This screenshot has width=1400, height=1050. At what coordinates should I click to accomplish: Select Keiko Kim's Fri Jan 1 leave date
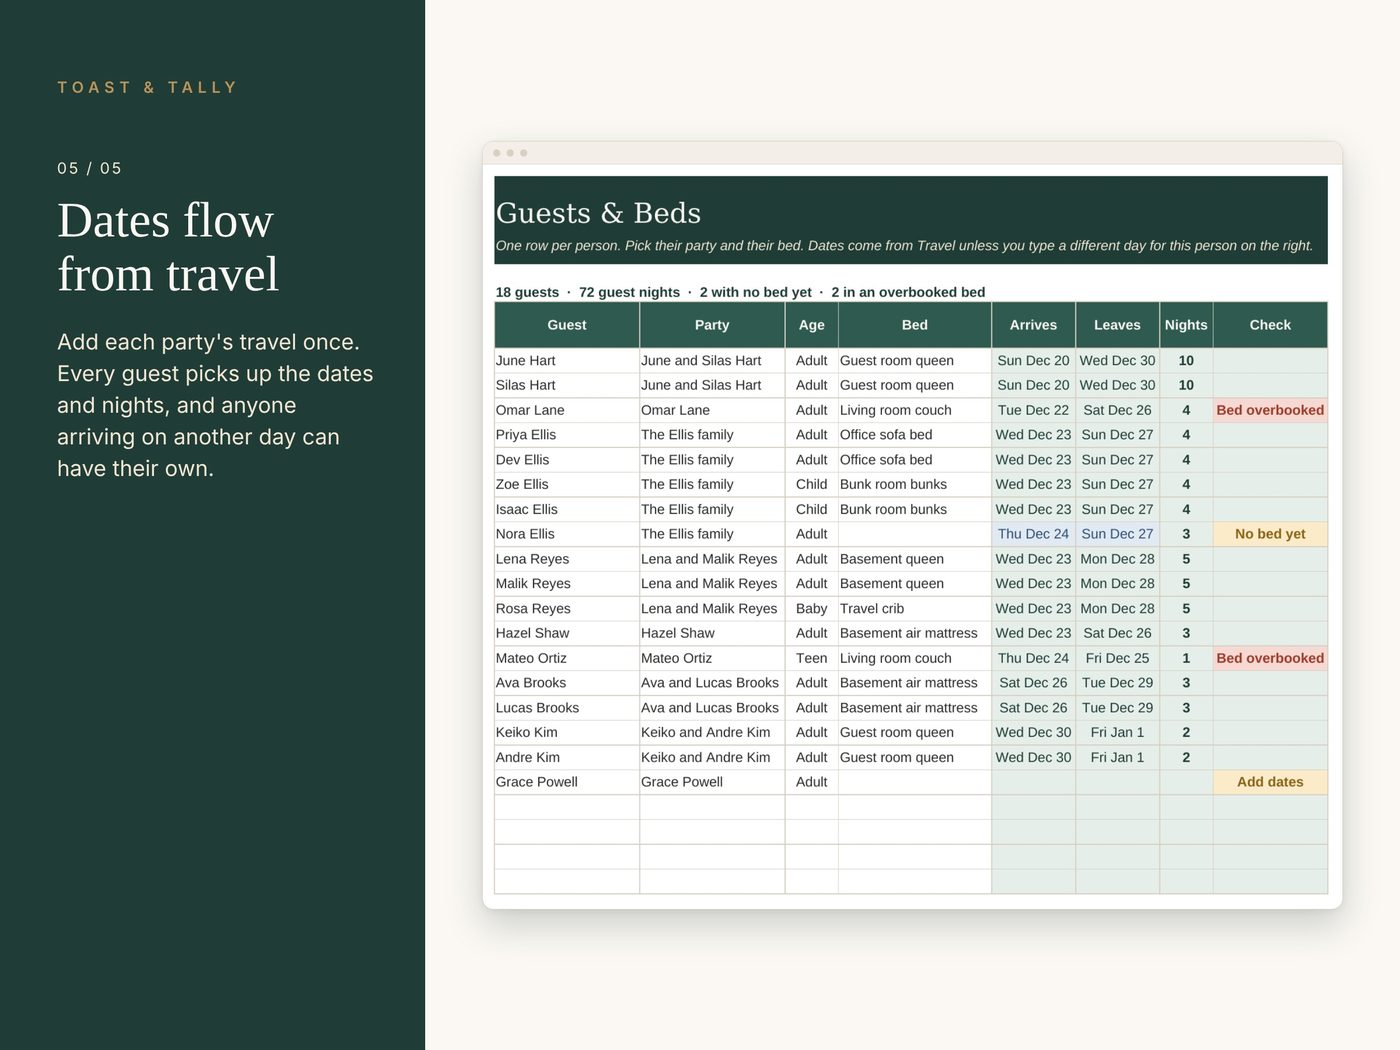coord(1117,732)
